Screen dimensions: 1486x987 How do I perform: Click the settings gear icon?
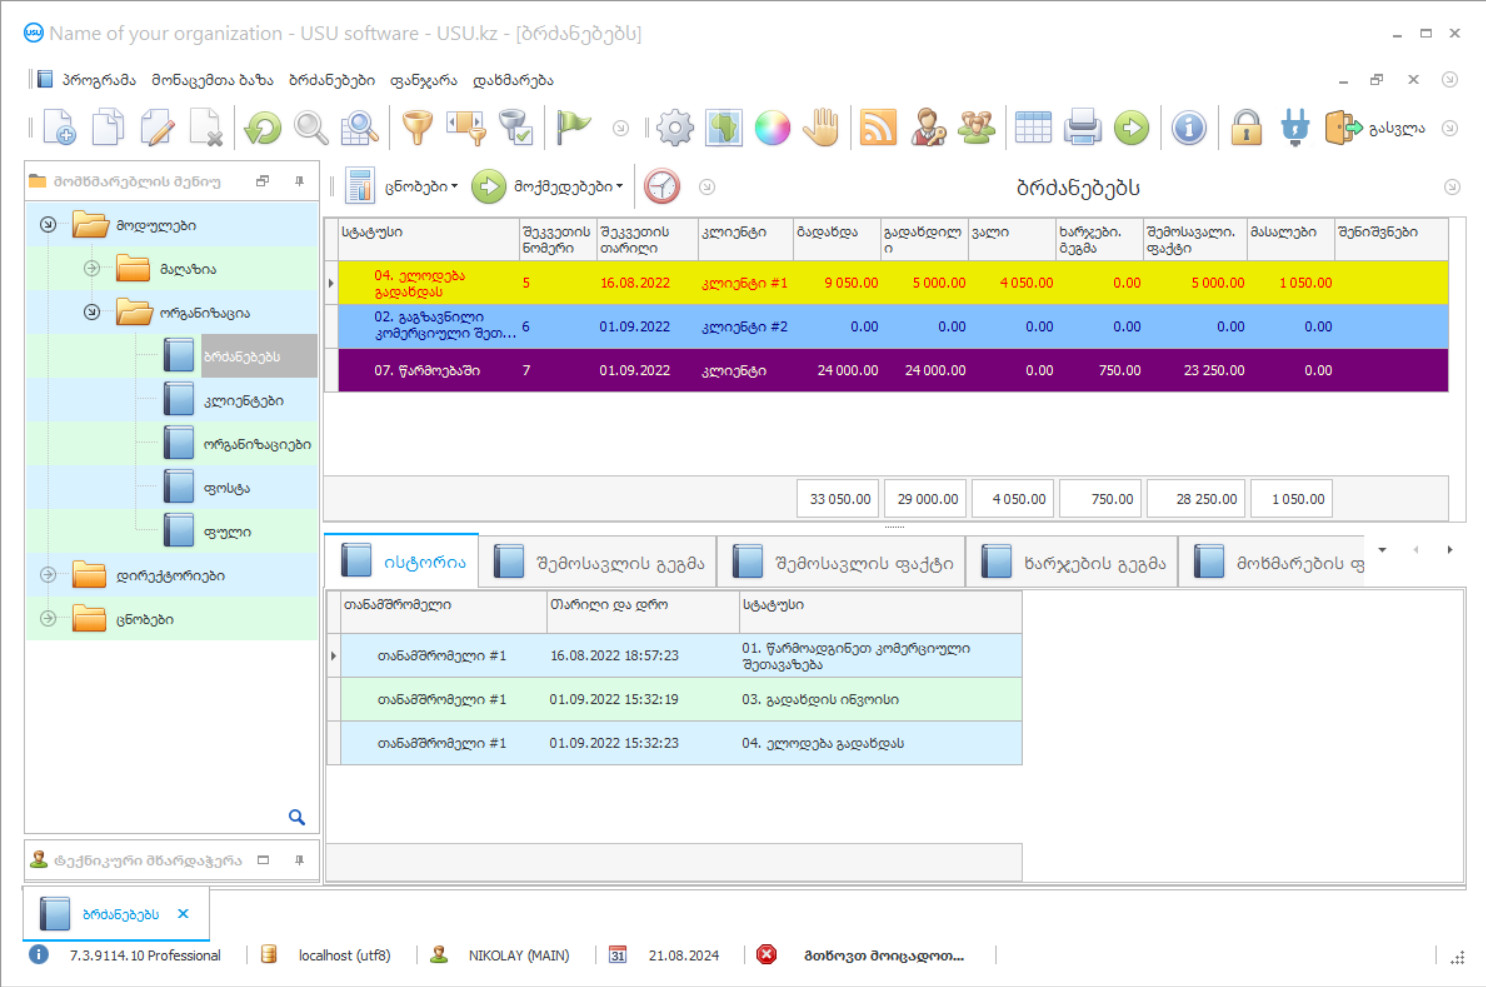[x=675, y=128]
